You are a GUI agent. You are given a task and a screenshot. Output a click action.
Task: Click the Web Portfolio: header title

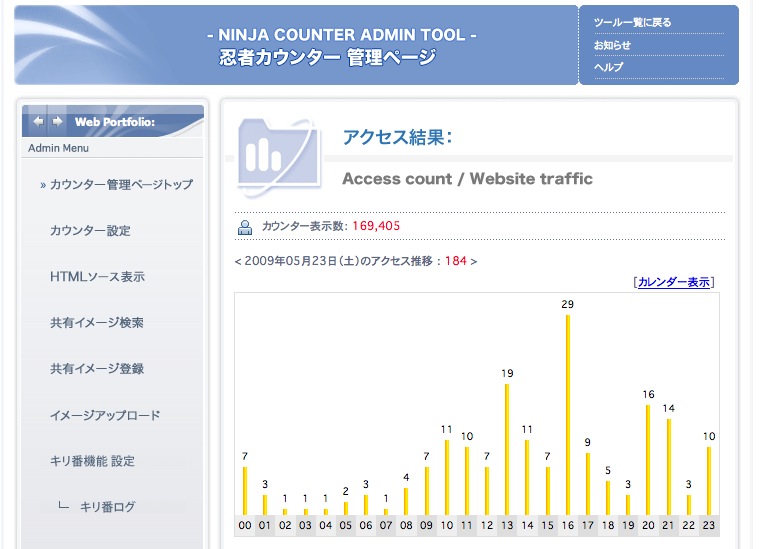(x=115, y=122)
